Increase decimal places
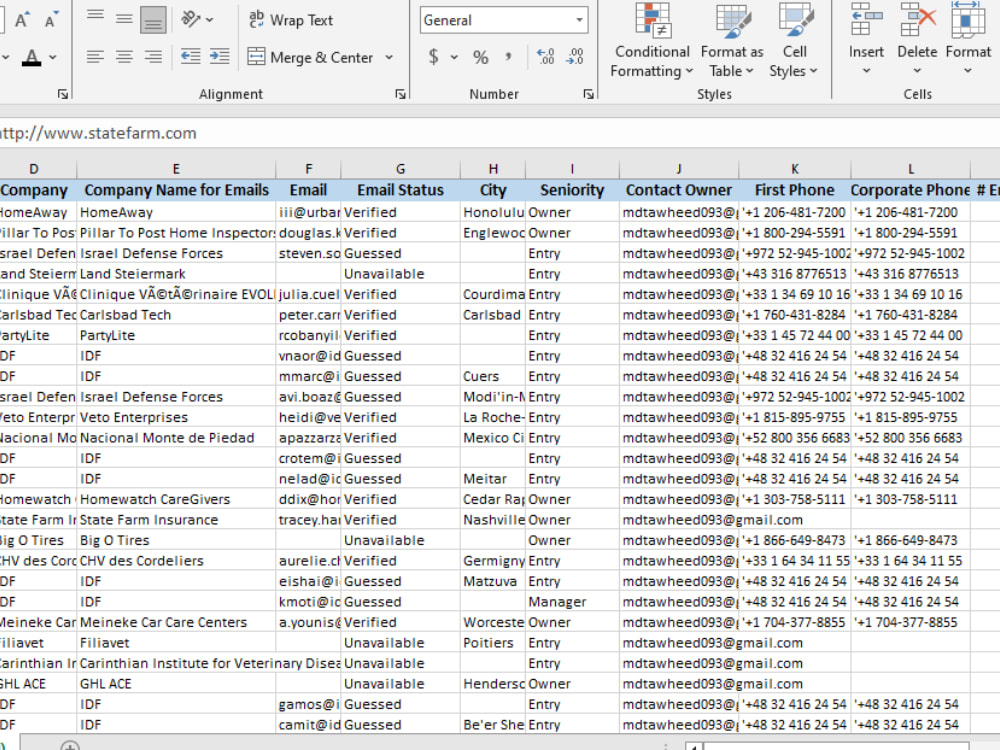 point(545,57)
